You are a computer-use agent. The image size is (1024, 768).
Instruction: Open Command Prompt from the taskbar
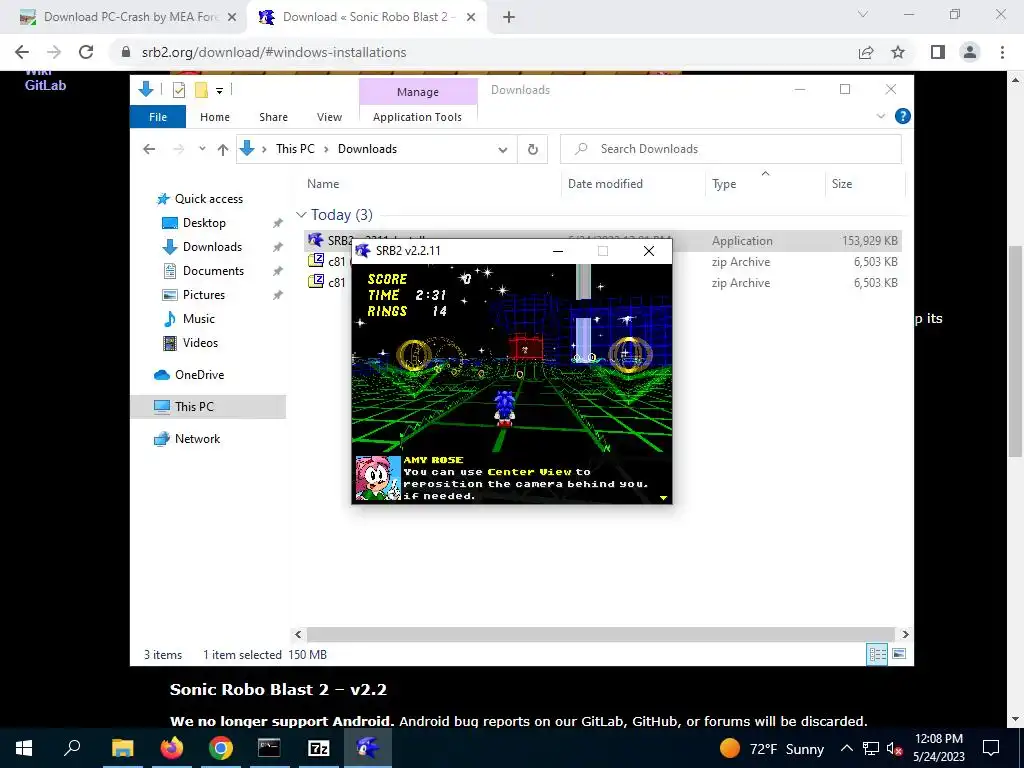coord(269,748)
